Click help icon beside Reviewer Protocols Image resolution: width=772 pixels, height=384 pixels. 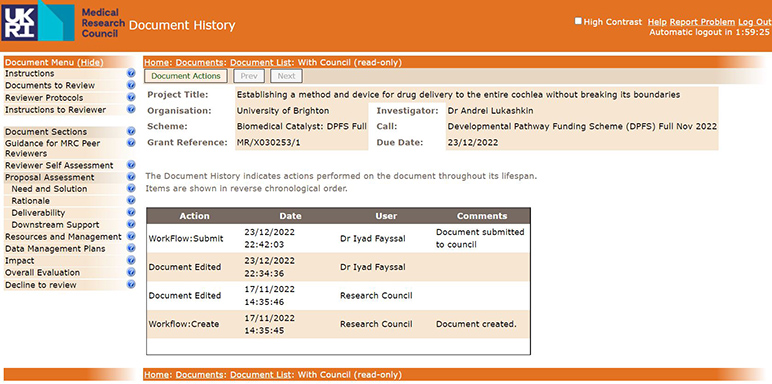(131, 97)
